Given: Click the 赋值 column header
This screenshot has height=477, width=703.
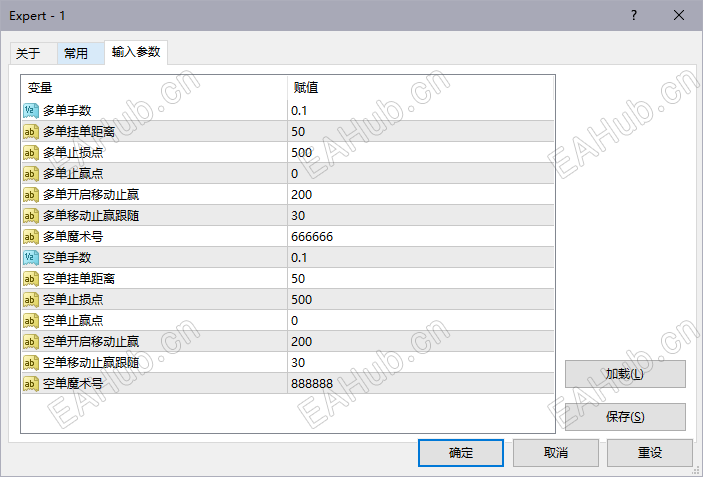Looking at the screenshot, I should [420, 87].
